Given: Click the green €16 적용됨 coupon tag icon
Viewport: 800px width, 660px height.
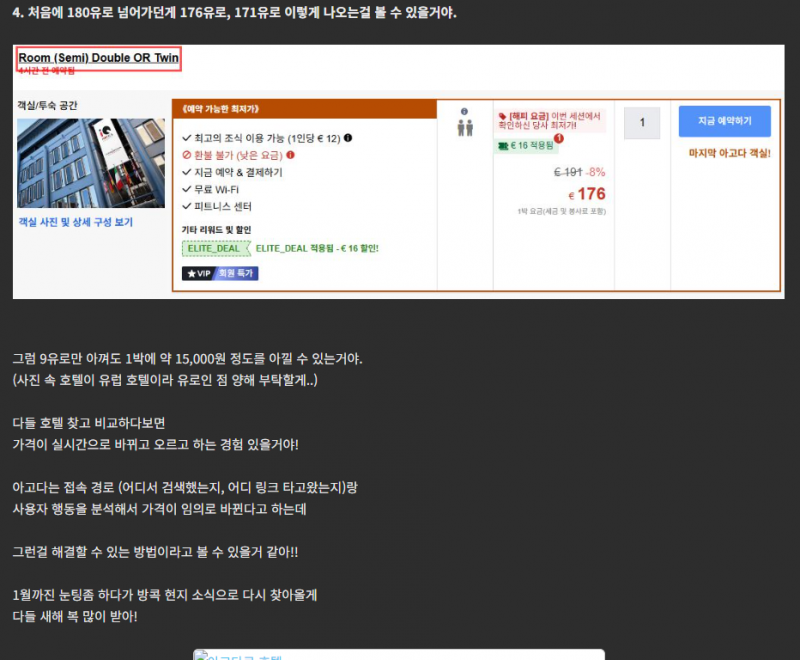Looking at the screenshot, I should coord(503,146).
